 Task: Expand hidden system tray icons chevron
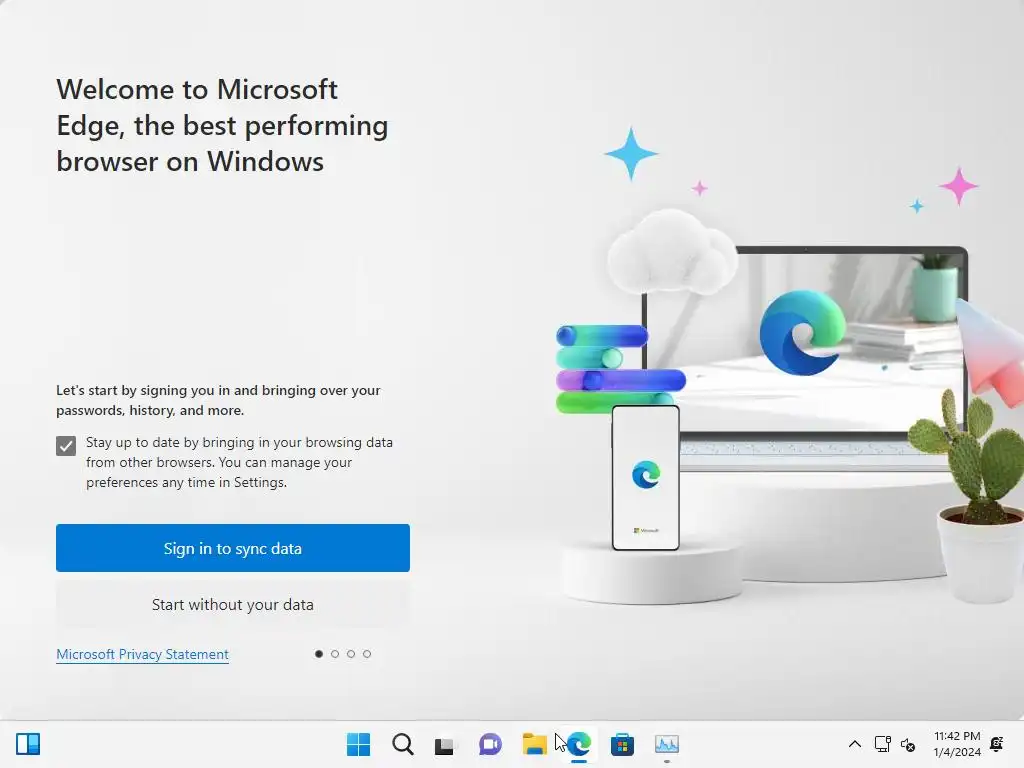point(854,744)
